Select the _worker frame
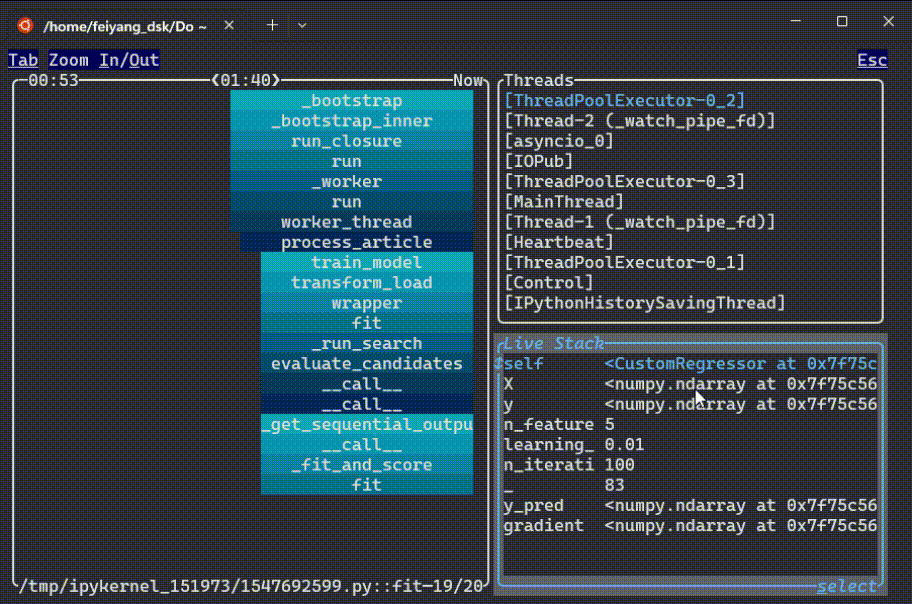This screenshot has height=604, width=912. 352,182
